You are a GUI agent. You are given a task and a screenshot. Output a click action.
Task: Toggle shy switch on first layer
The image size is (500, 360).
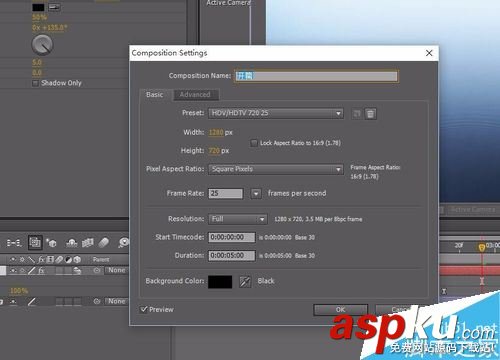[x=13, y=270]
